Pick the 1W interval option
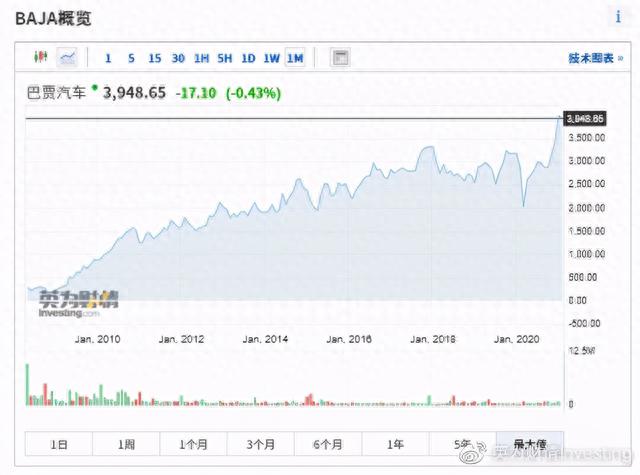640x475 pixels. tap(271, 58)
